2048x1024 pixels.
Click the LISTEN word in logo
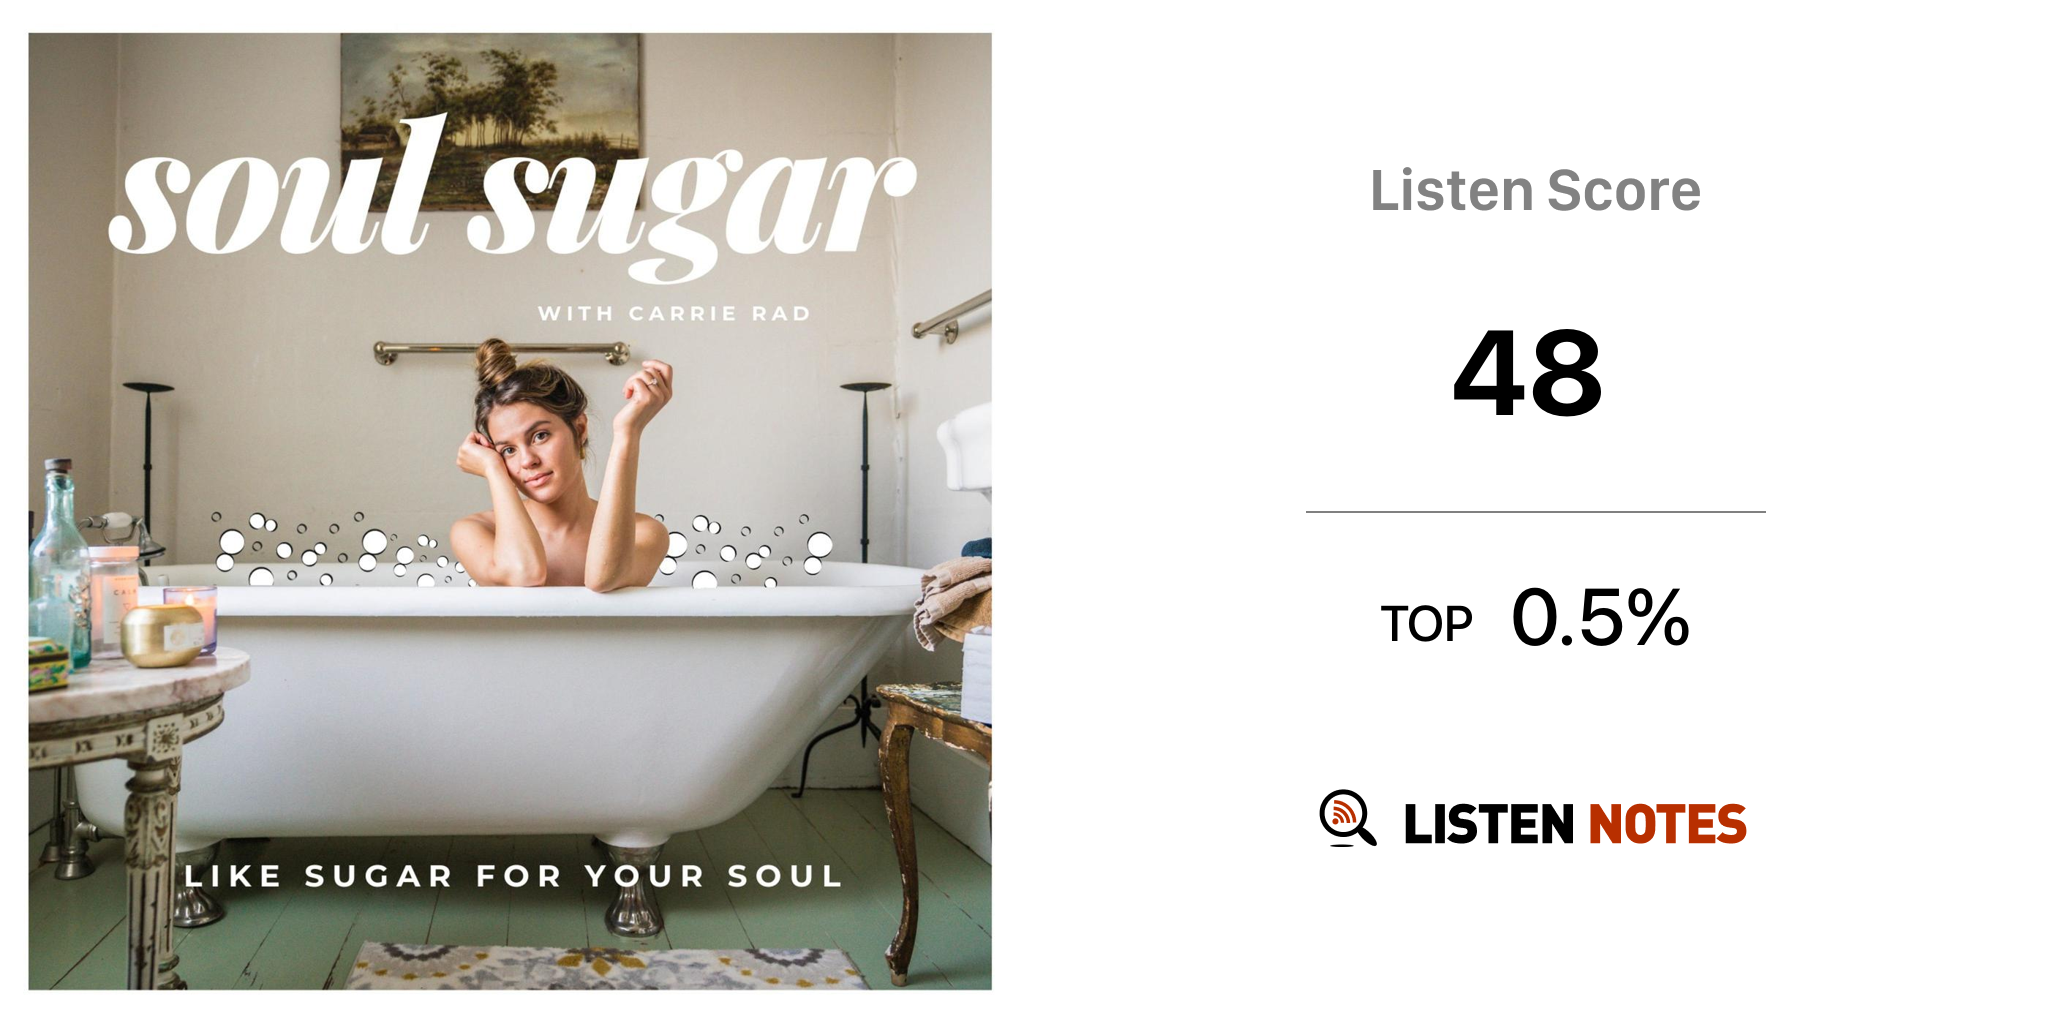(1489, 824)
